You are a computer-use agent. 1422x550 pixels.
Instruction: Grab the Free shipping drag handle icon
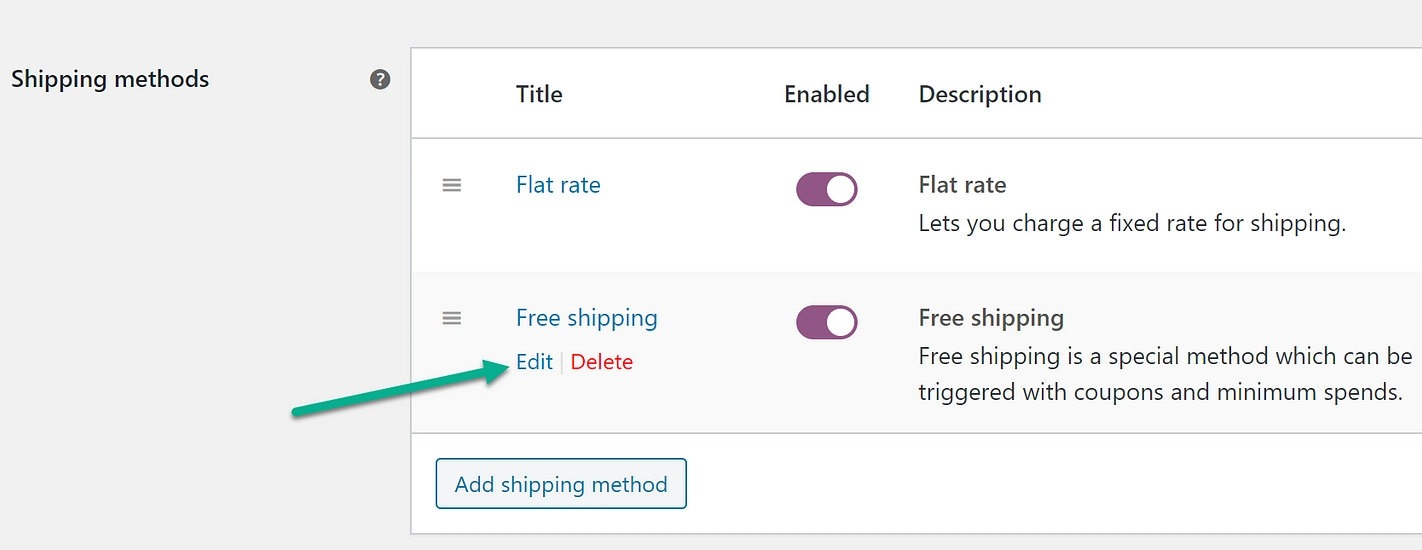(x=452, y=318)
